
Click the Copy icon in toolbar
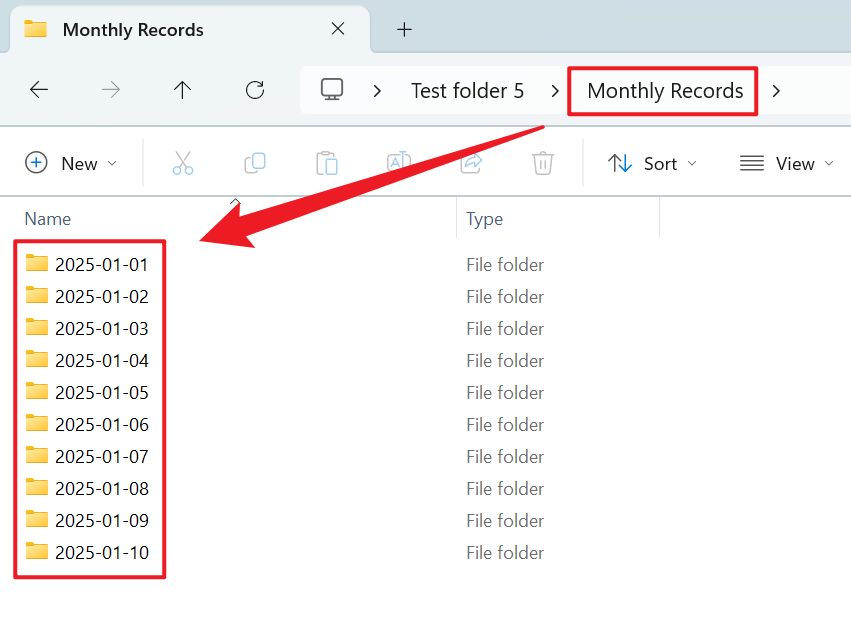coord(255,163)
